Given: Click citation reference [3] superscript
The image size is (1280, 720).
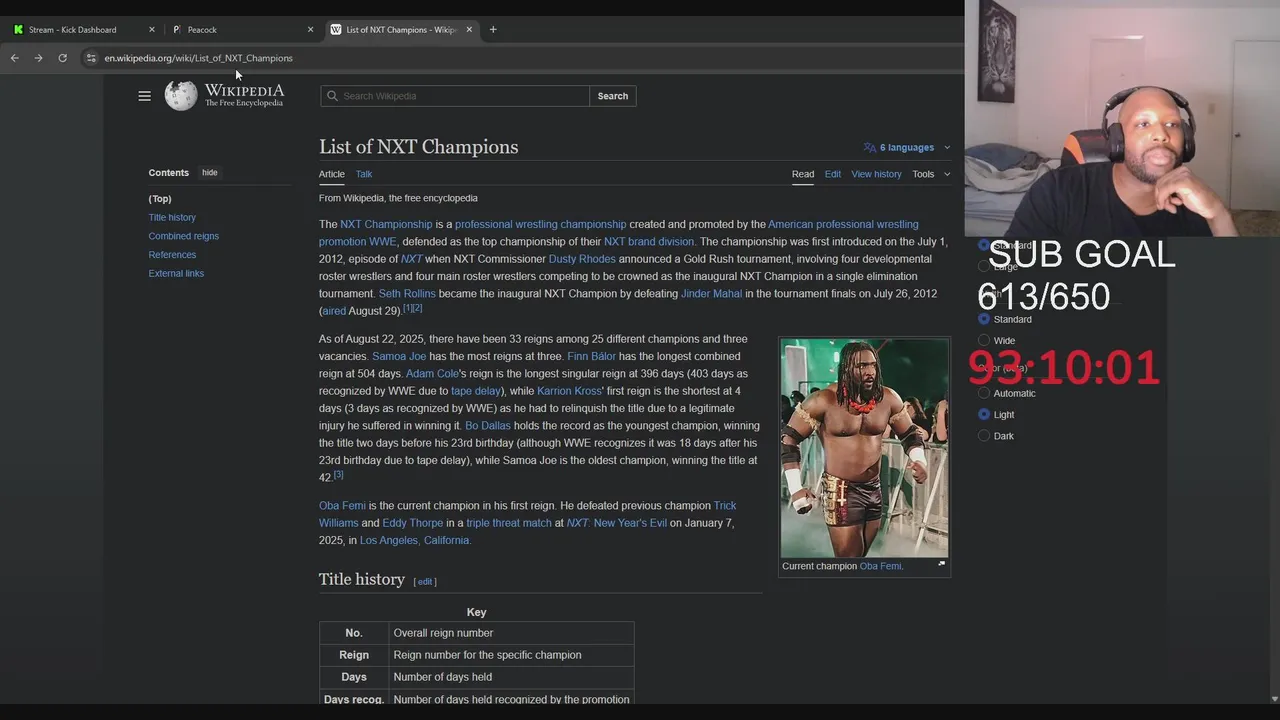Looking at the screenshot, I should click(x=338, y=475).
